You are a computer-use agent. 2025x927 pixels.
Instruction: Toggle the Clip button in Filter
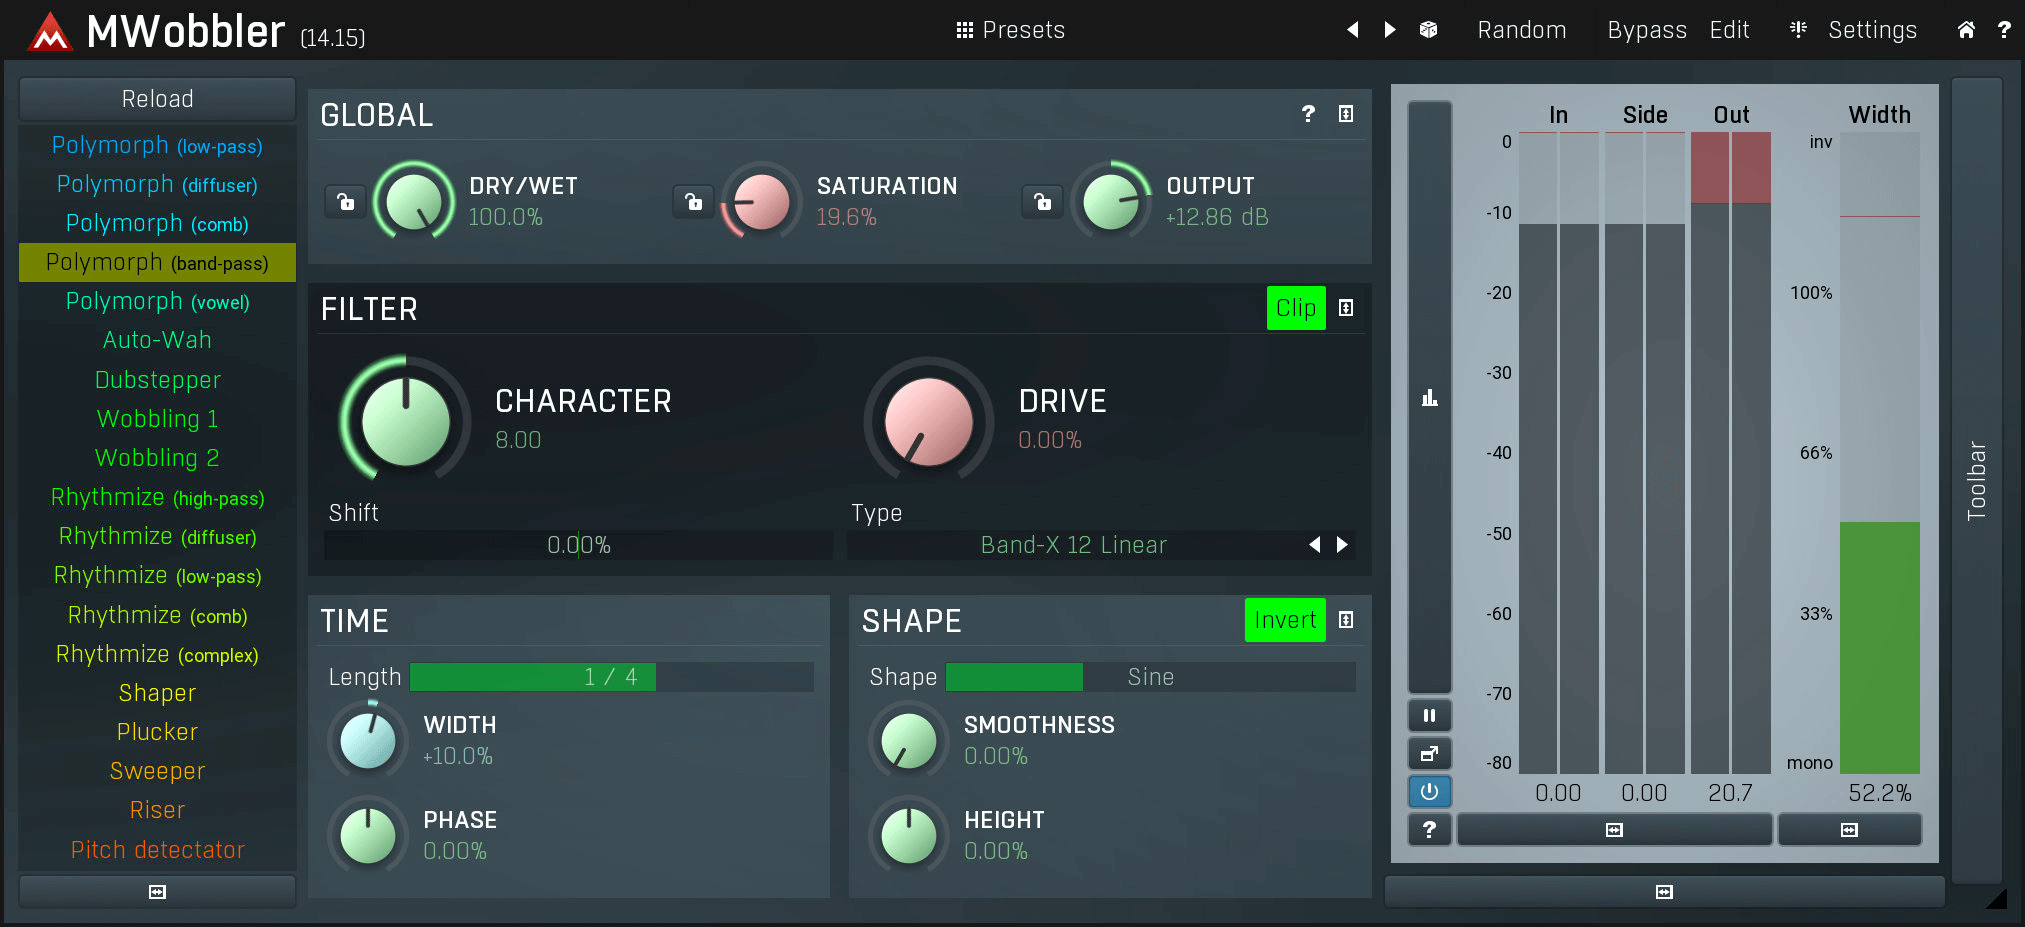click(x=1295, y=308)
